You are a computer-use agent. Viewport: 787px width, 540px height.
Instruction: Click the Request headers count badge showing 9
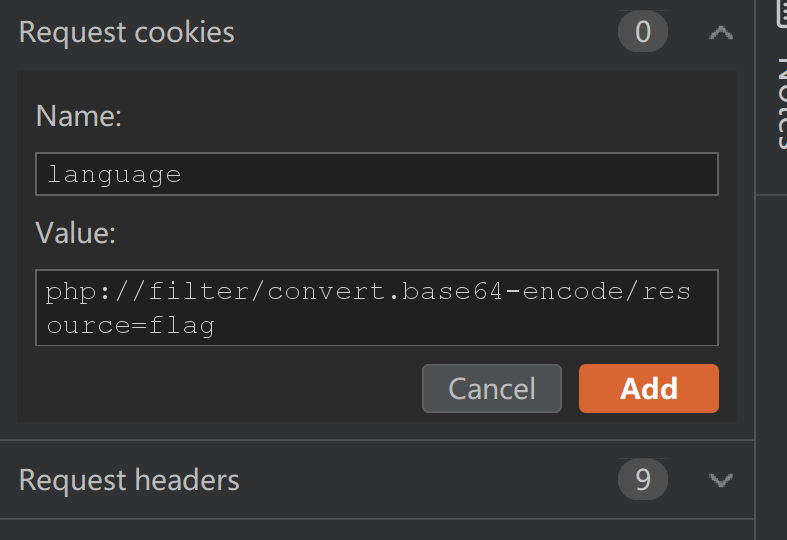[x=643, y=479]
